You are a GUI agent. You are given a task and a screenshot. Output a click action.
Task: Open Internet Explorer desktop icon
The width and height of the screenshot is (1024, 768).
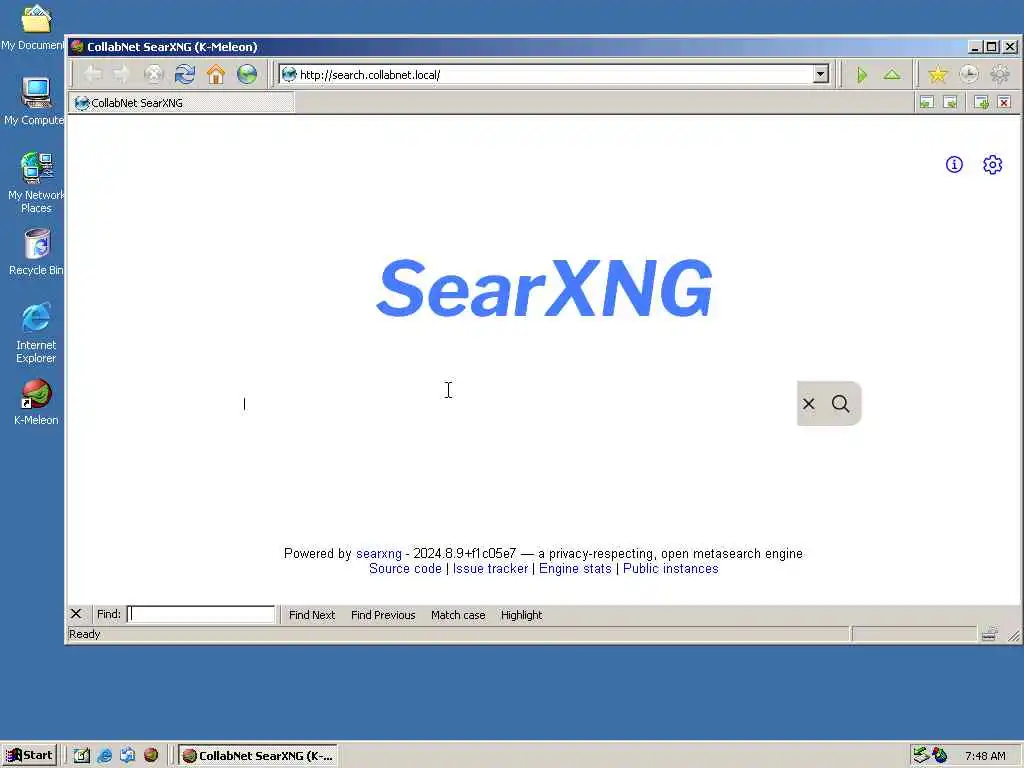pos(36,333)
